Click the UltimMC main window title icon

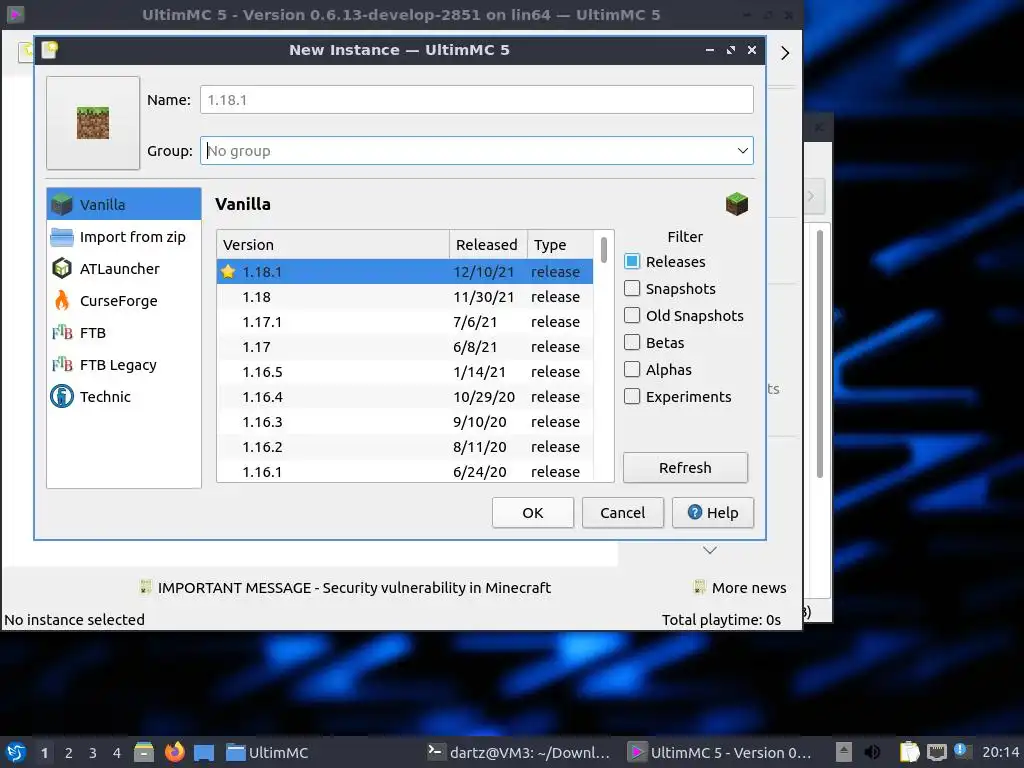click(16, 14)
